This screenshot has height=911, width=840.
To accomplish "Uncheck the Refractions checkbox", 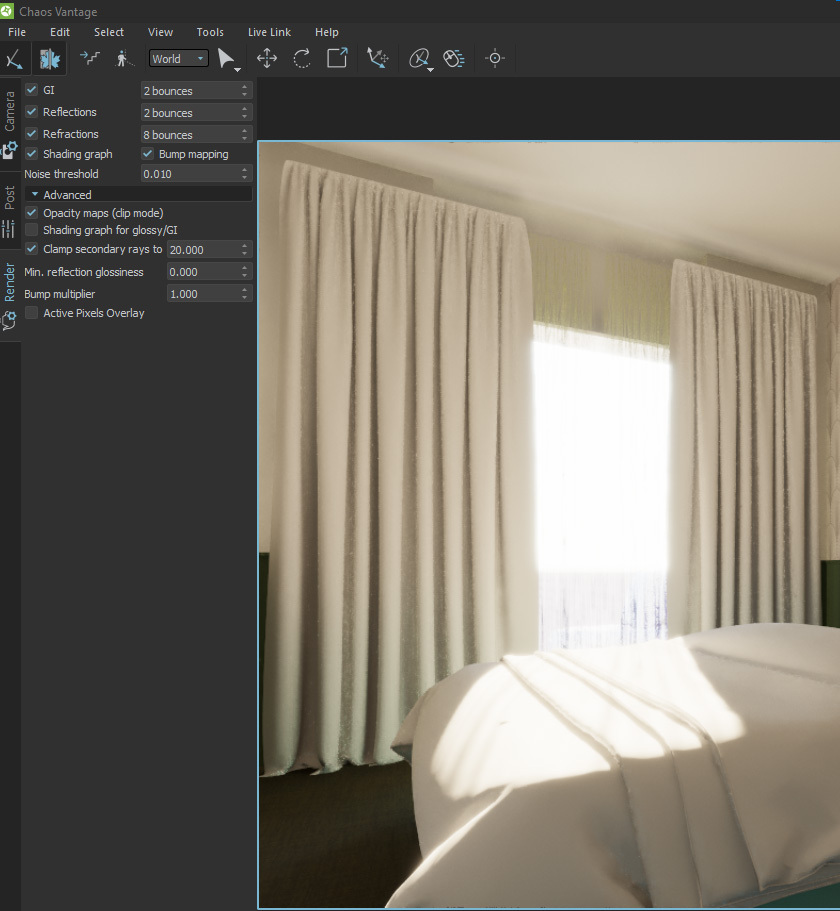I will pos(32,134).
